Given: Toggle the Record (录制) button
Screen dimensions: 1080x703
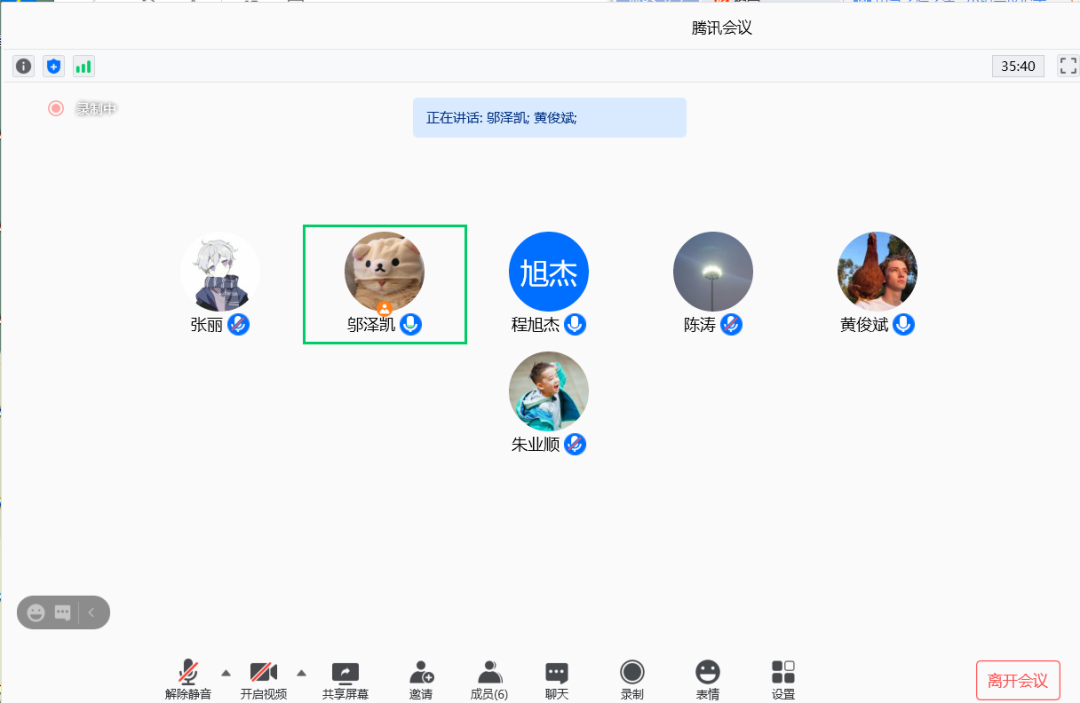Looking at the screenshot, I should [632, 679].
